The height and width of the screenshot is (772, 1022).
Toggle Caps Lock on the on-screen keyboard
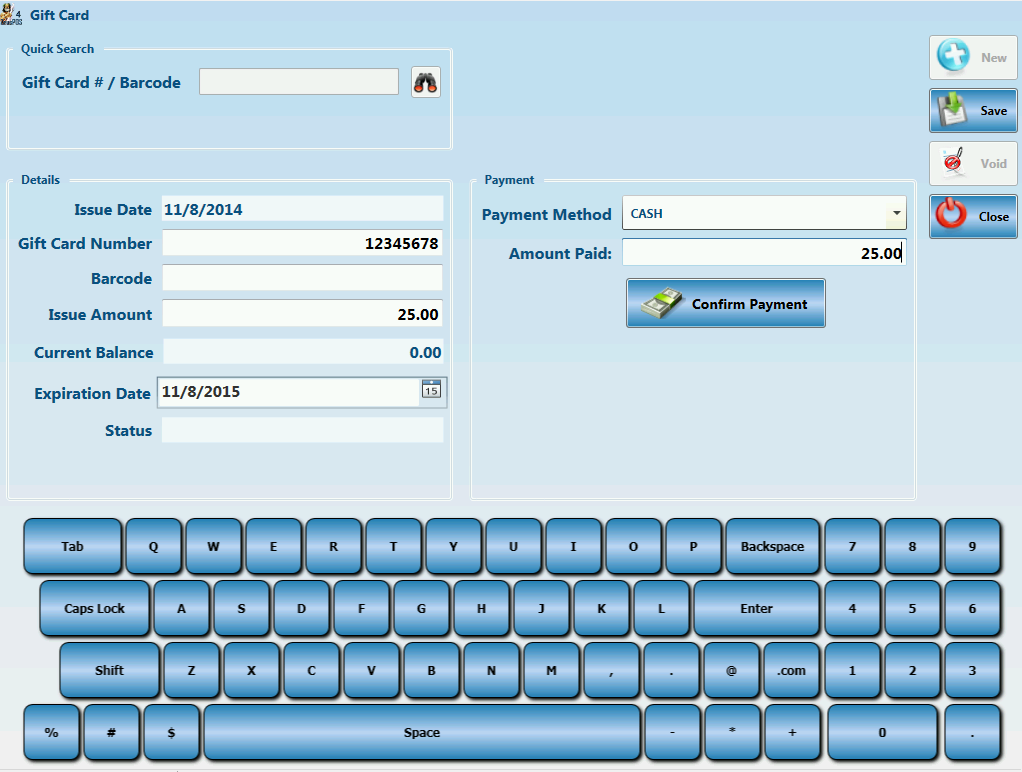point(95,609)
